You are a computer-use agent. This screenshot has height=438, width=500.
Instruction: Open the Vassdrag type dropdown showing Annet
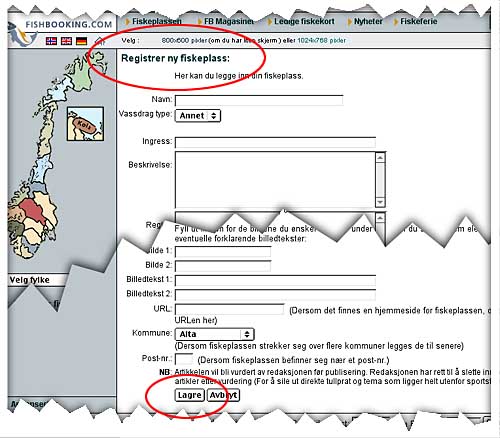(x=198, y=116)
